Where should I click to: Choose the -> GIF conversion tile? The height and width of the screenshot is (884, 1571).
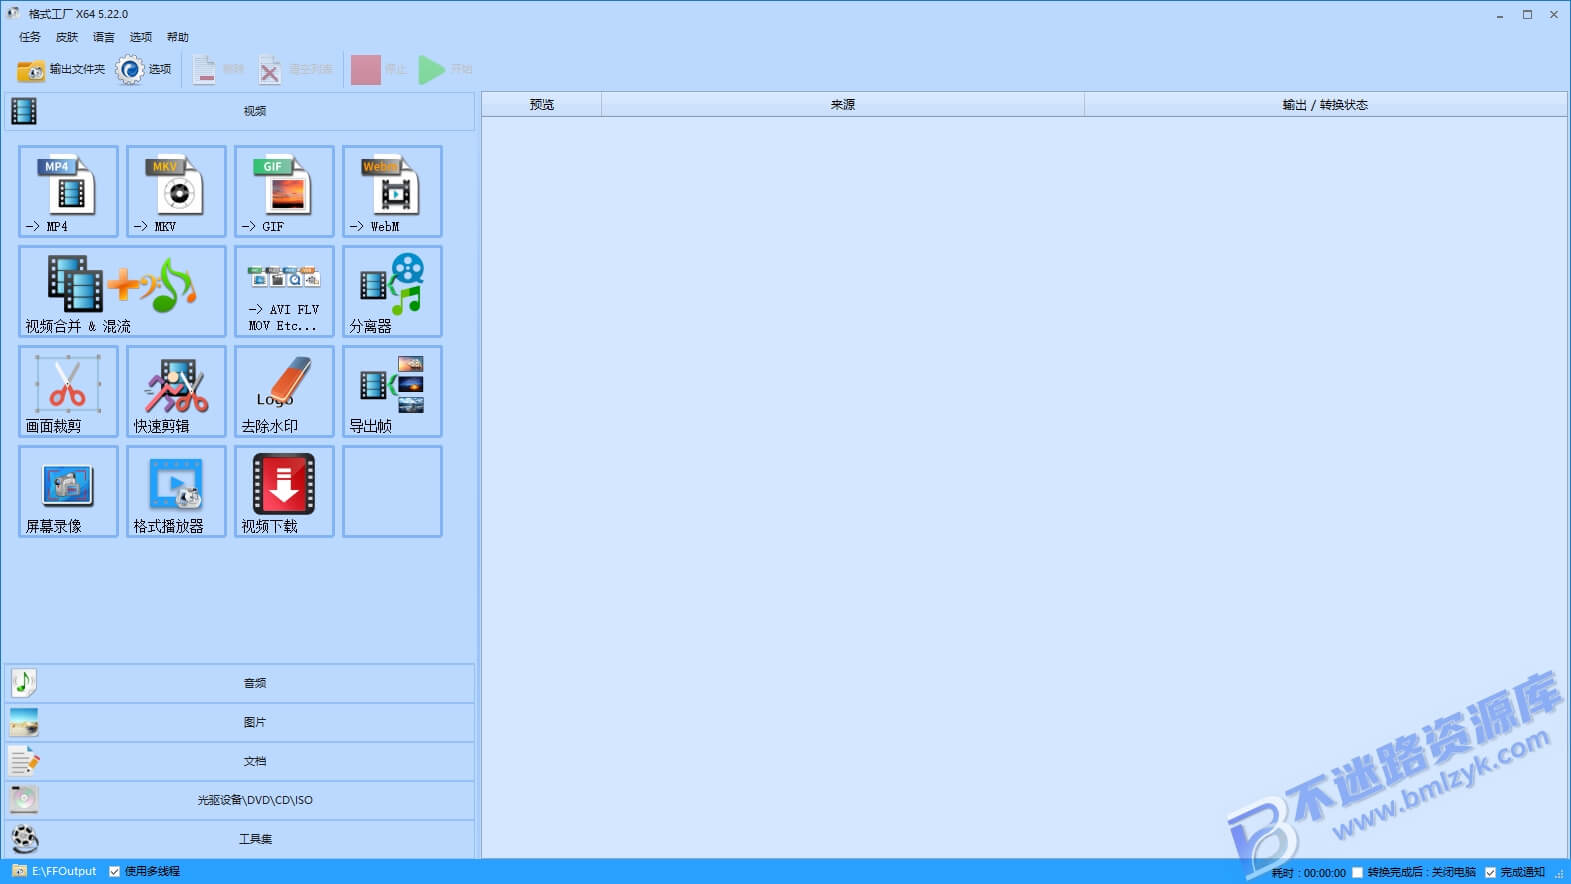(284, 191)
